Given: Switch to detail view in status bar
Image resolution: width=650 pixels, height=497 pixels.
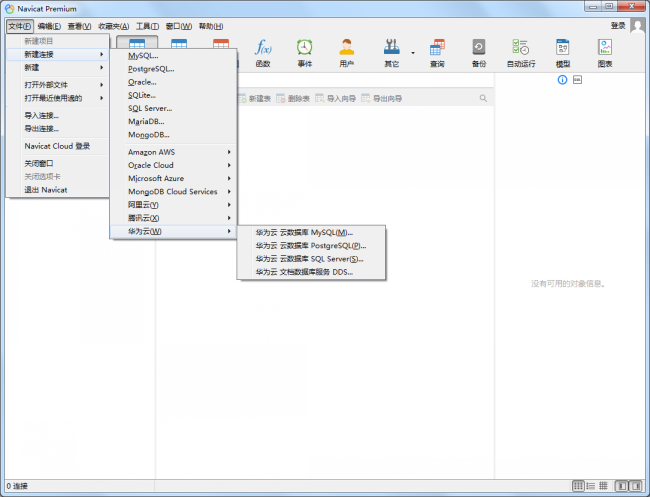Looking at the screenshot, I should [x=603, y=486].
